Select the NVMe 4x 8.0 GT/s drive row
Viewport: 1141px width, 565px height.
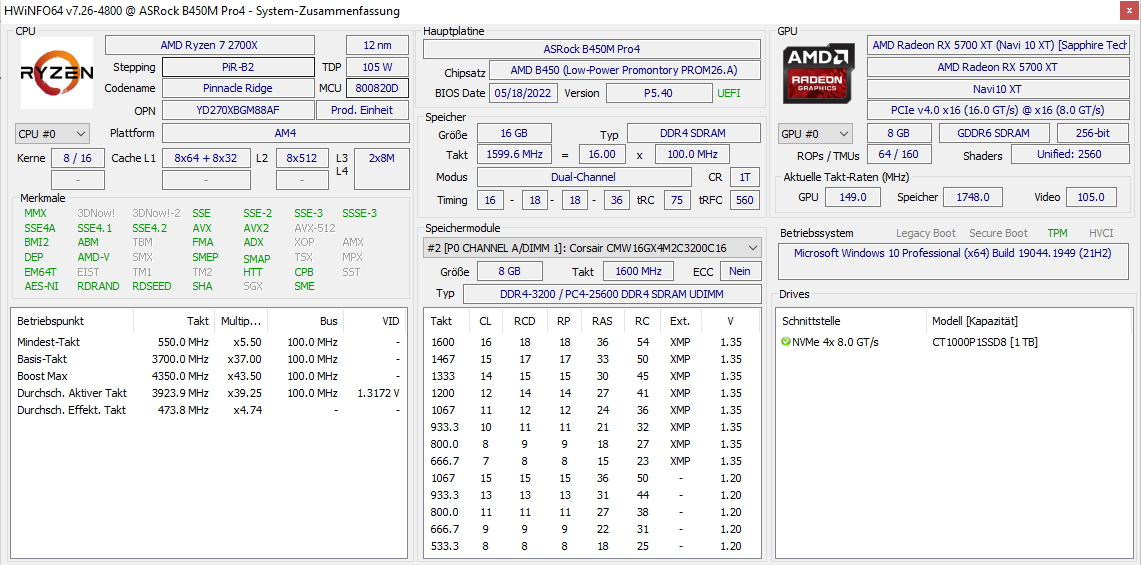(x=953, y=342)
